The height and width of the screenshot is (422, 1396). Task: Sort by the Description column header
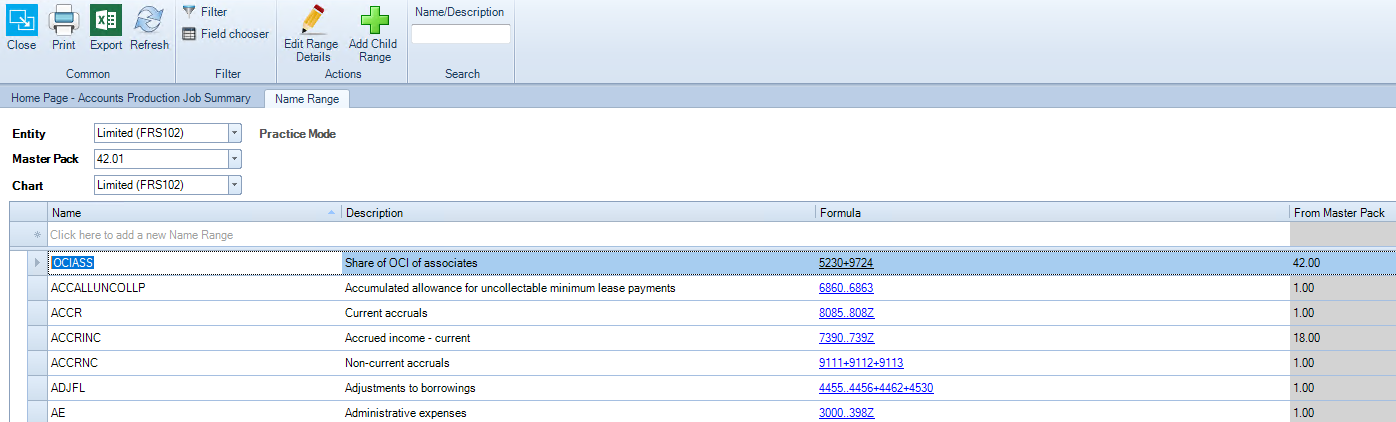coord(578,213)
